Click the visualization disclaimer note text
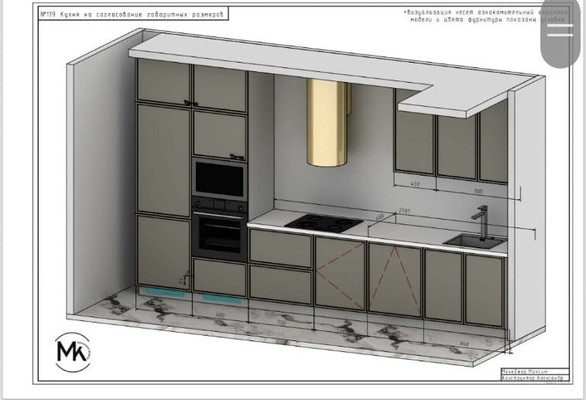The width and height of the screenshot is (586, 400). (486, 16)
